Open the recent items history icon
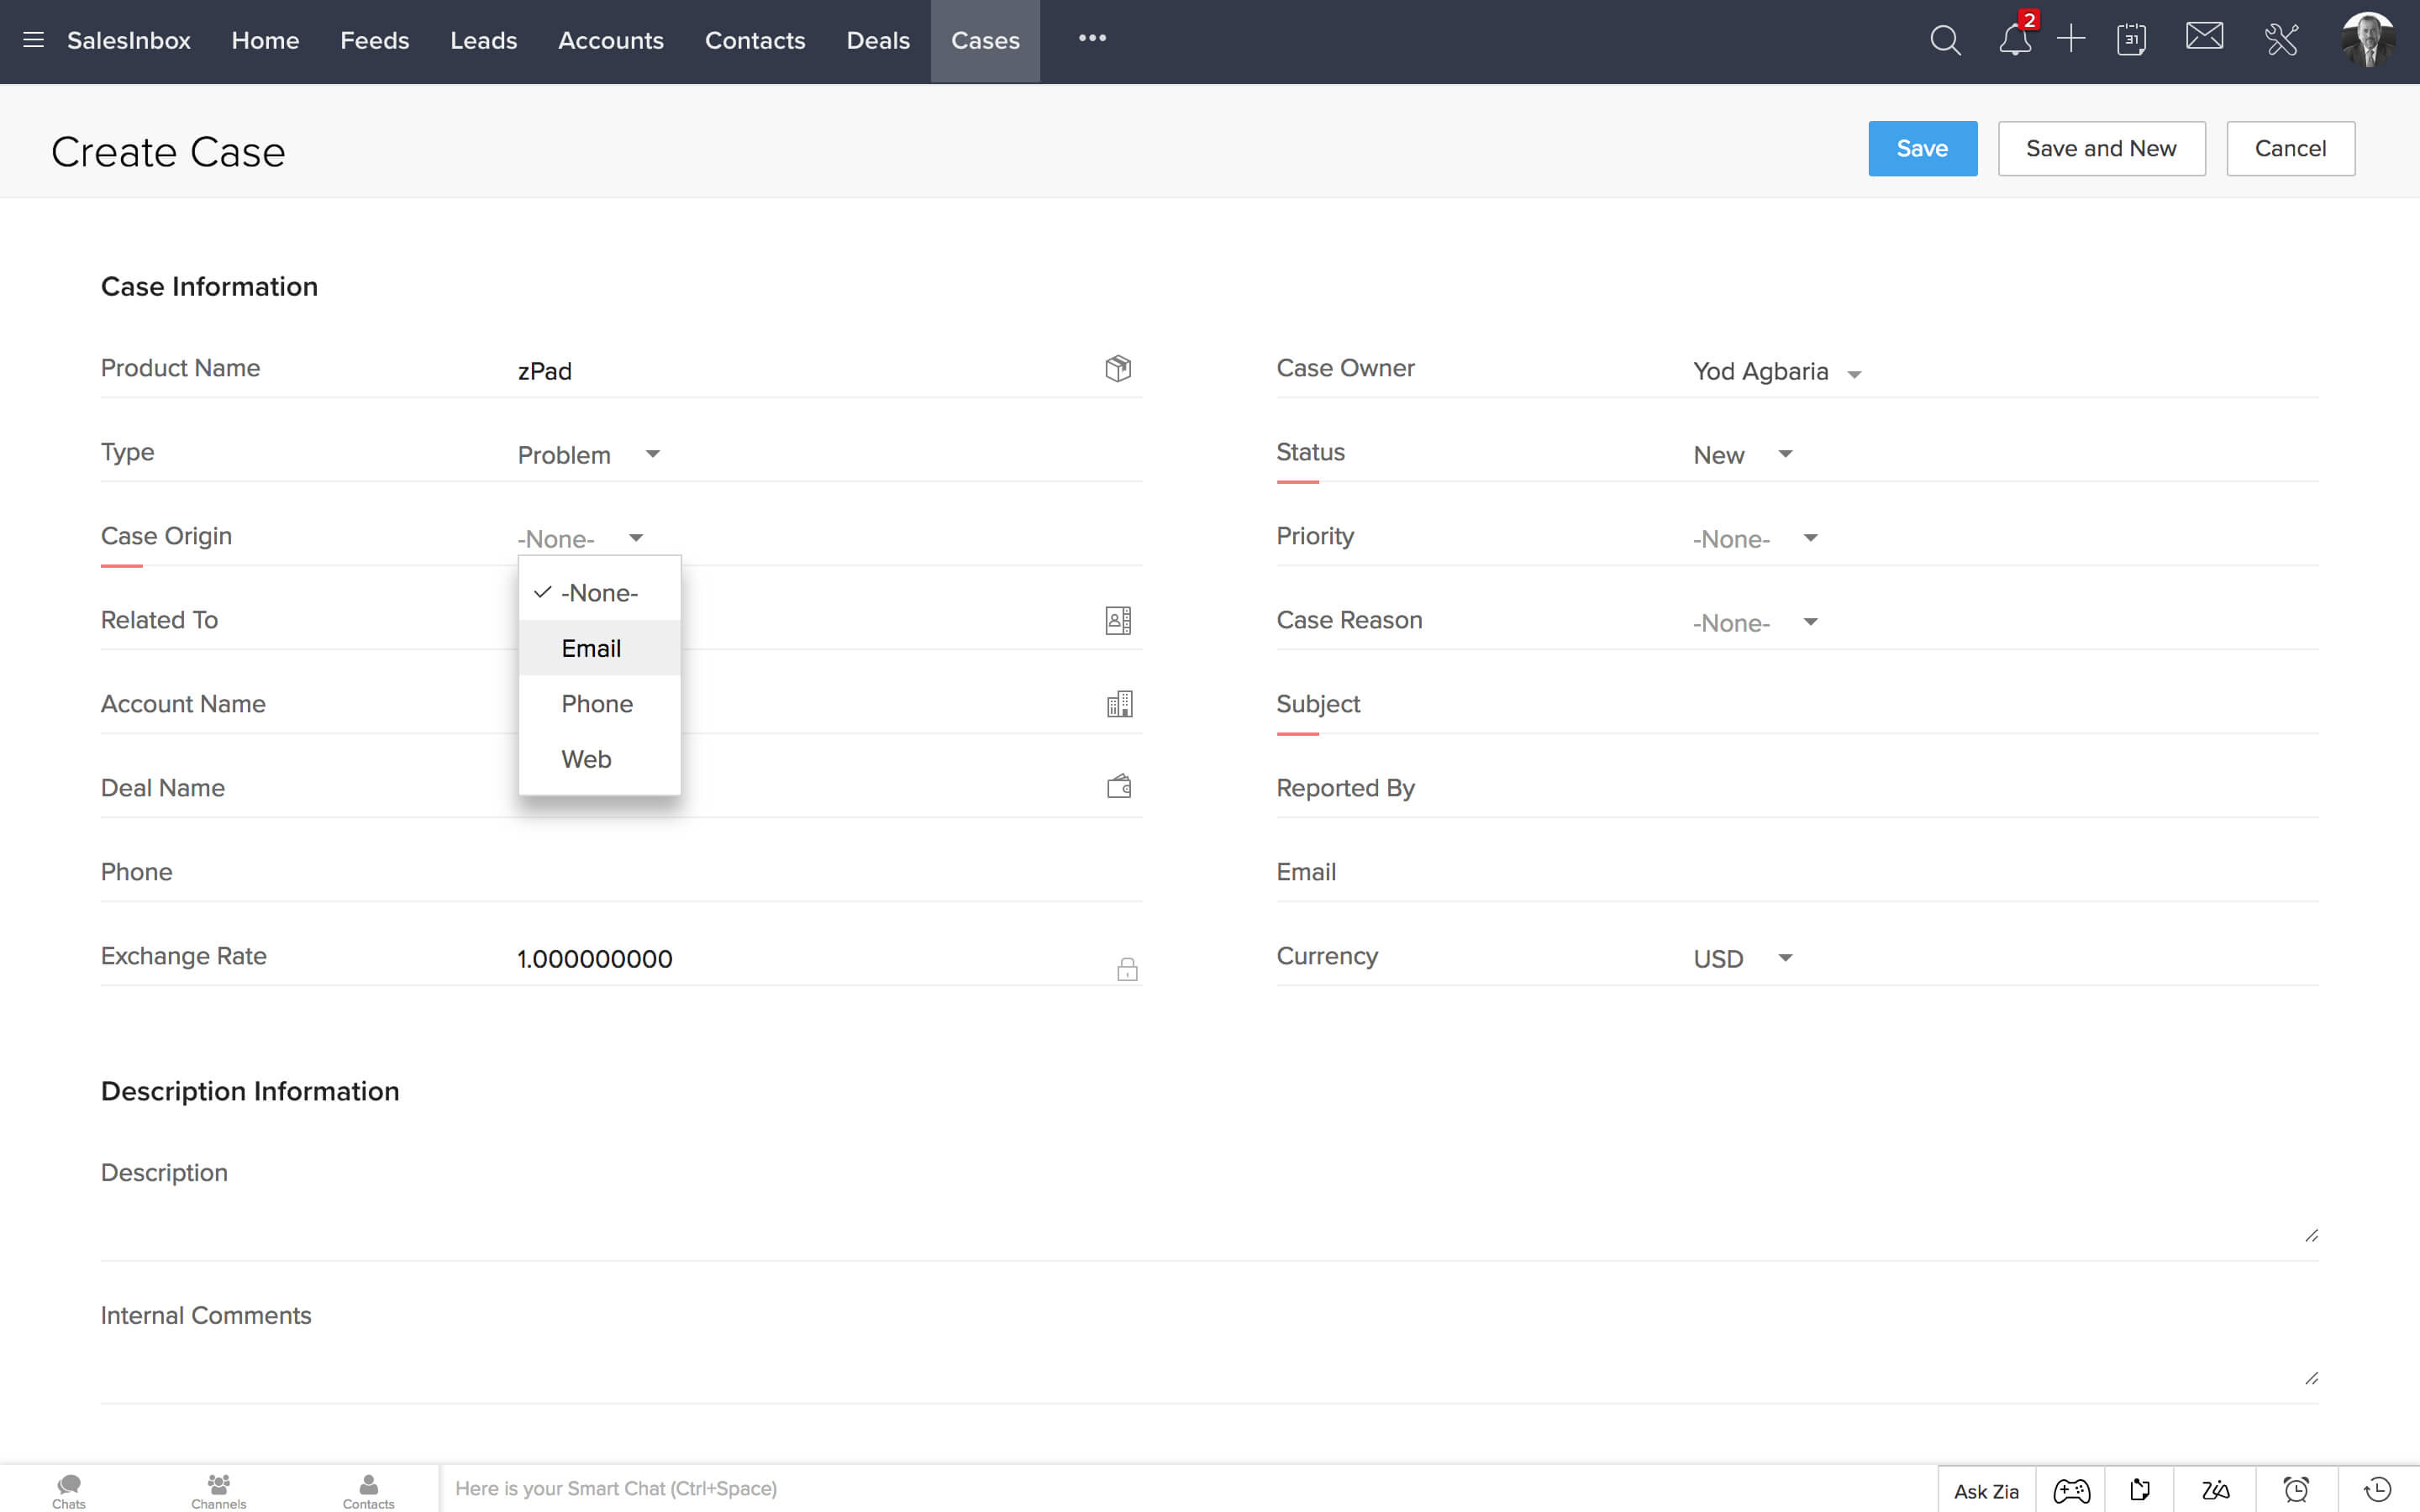The image size is (2420, 1512). coord(2377,1490)
